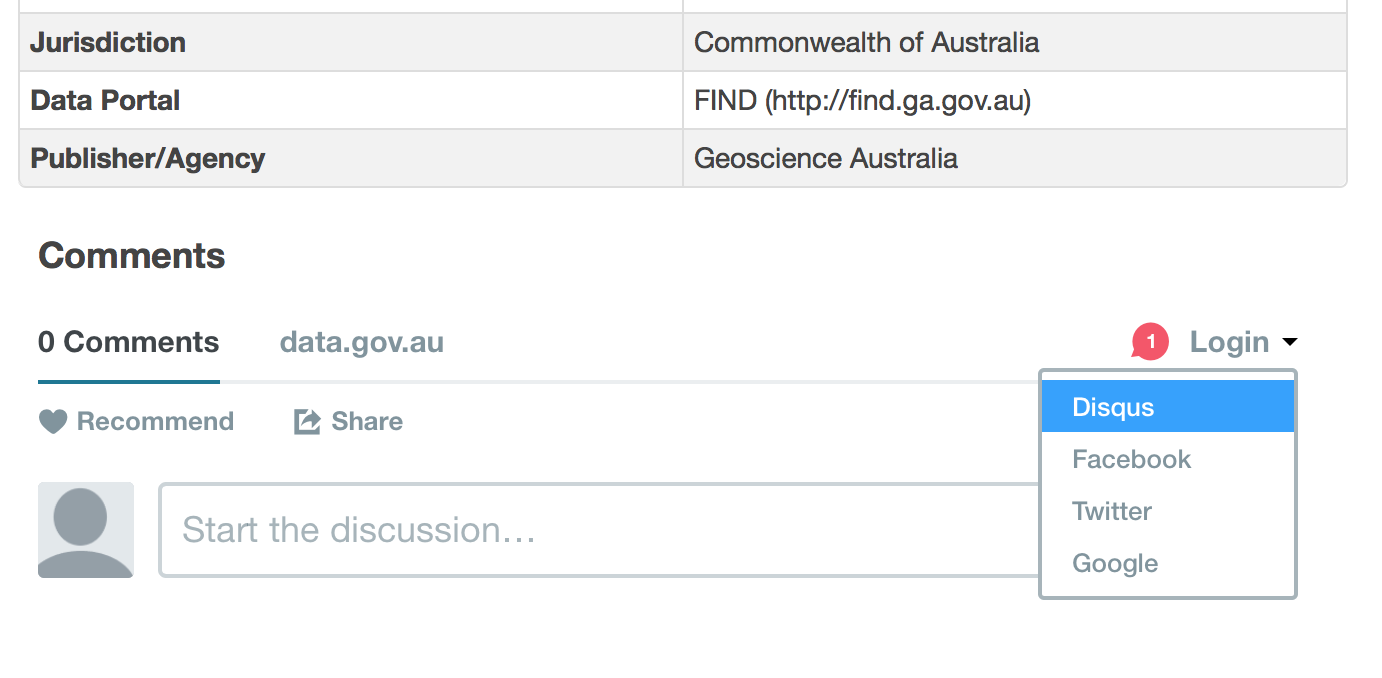Image resolution: width=1382 pixels, height=678 pixels.
Task: Expand the Login dropdown arrow
Action: point(1290,343)
